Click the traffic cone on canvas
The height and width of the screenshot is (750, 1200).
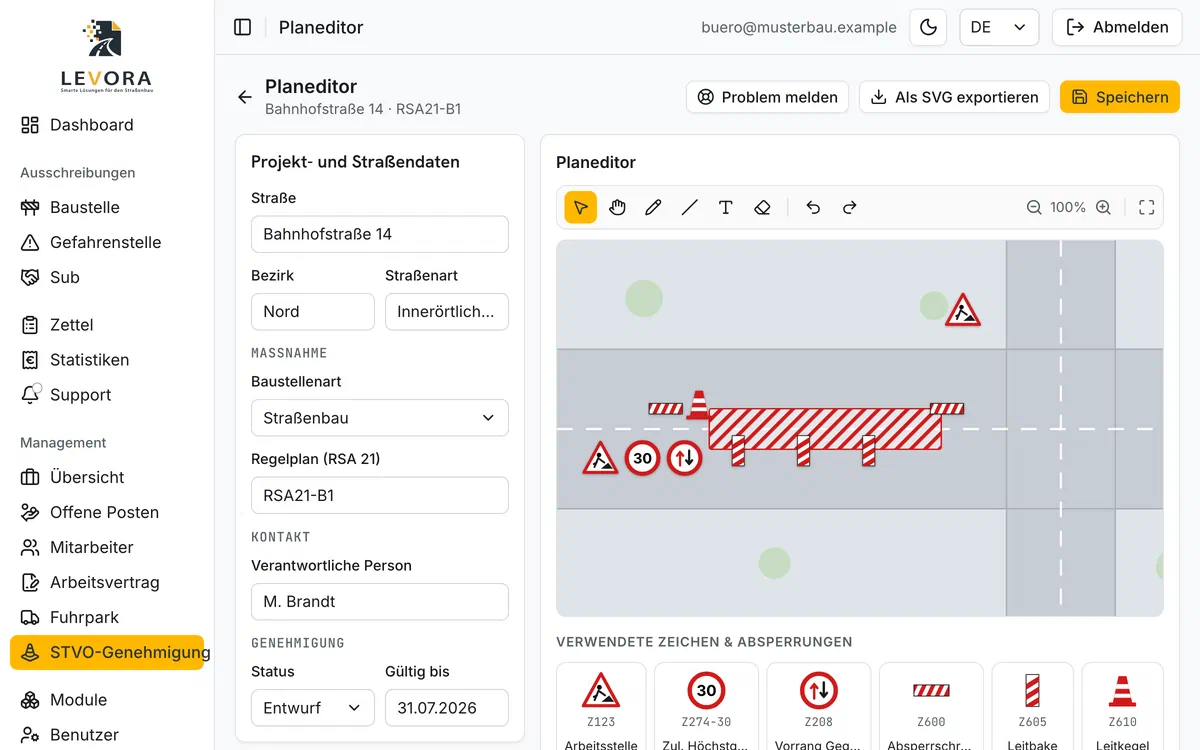[x=698, y=404]
